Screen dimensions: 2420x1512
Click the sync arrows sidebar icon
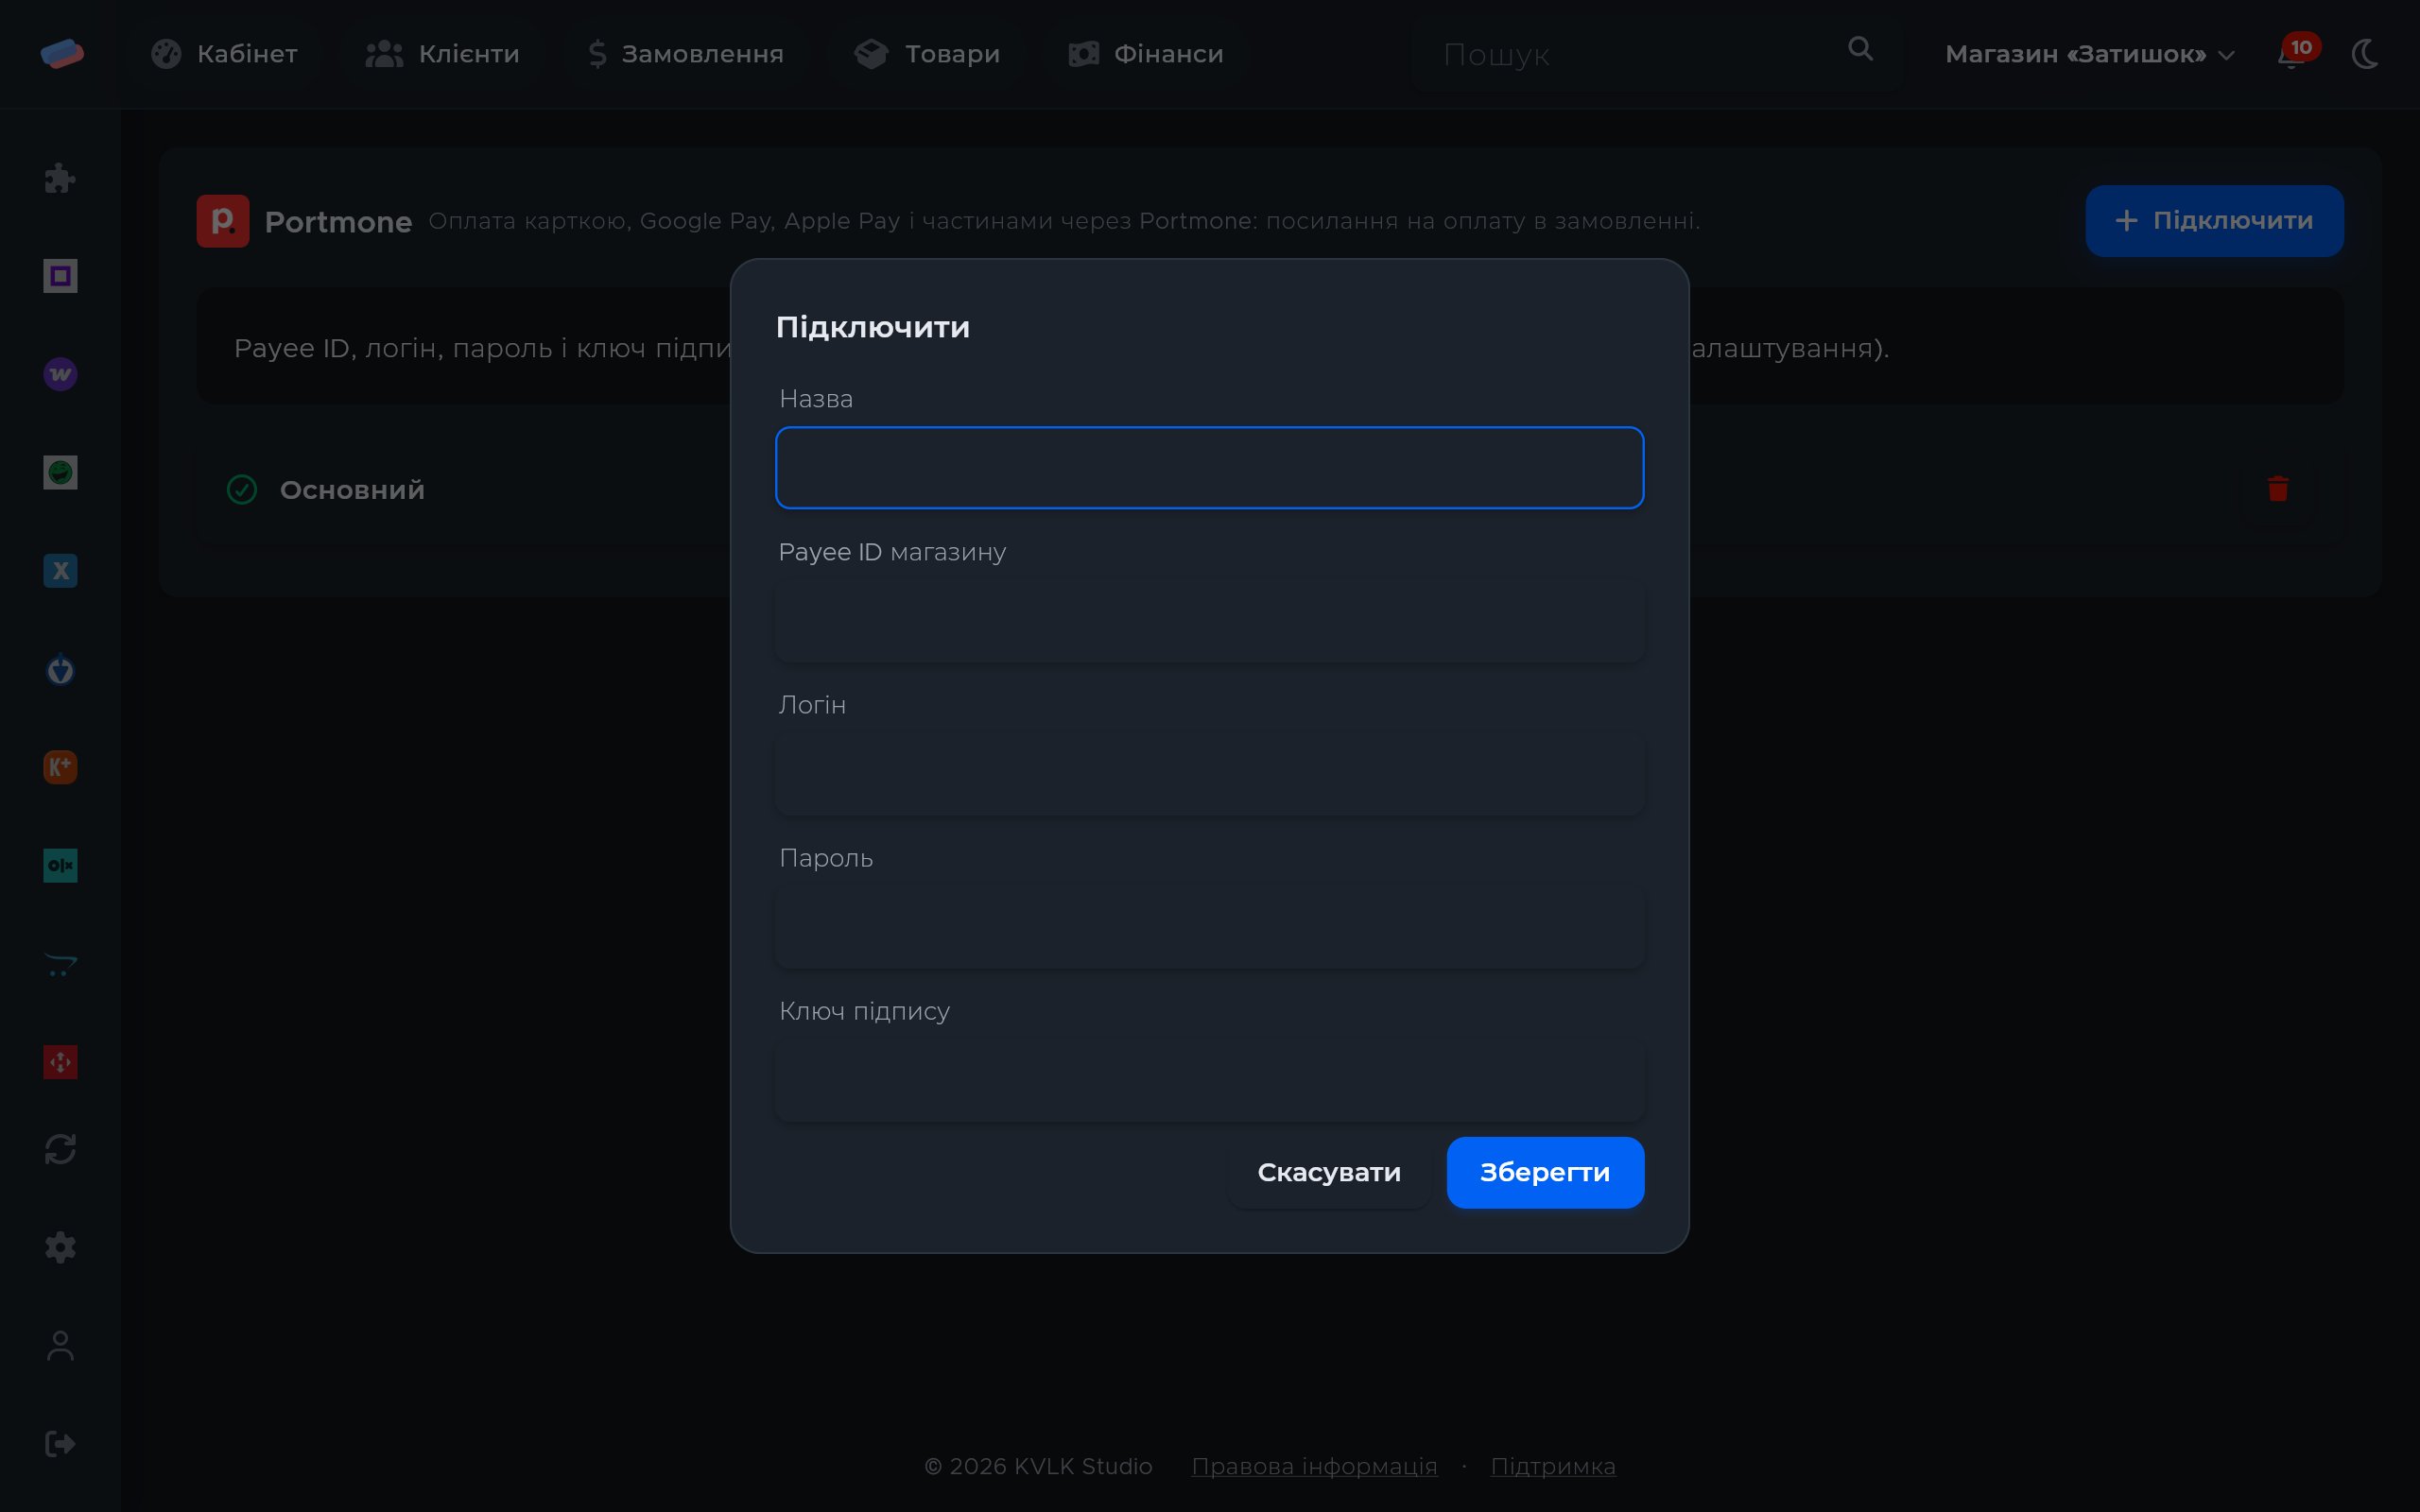click(x=60, y=1149)
